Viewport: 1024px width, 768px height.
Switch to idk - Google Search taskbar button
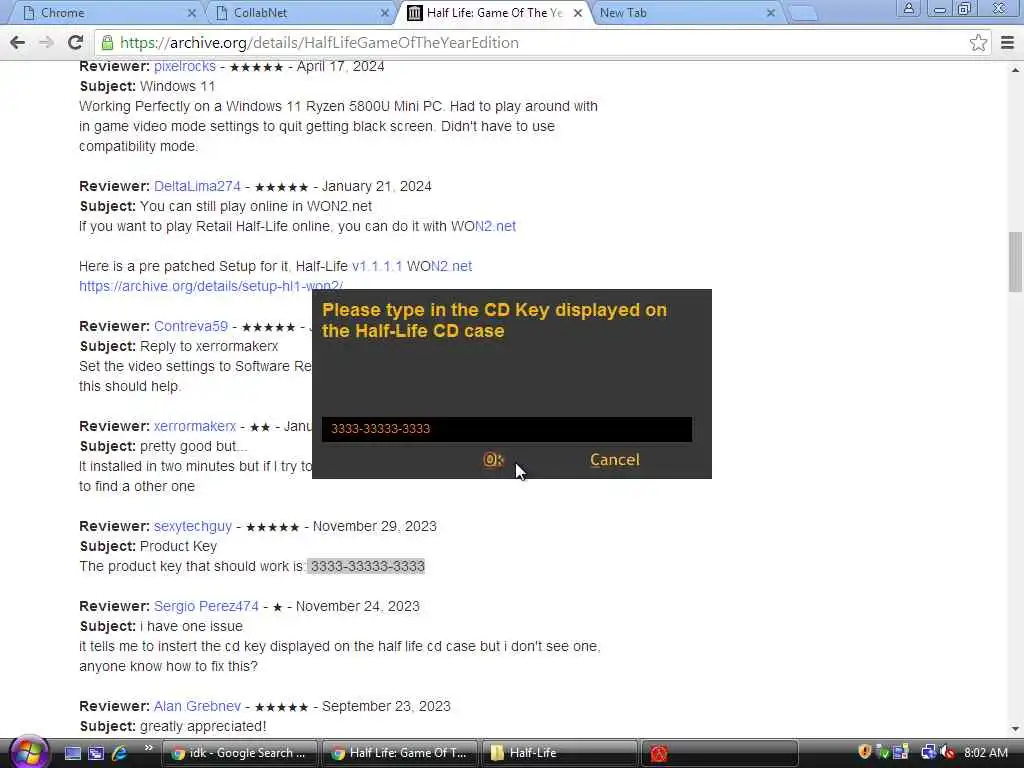[239, 753]
